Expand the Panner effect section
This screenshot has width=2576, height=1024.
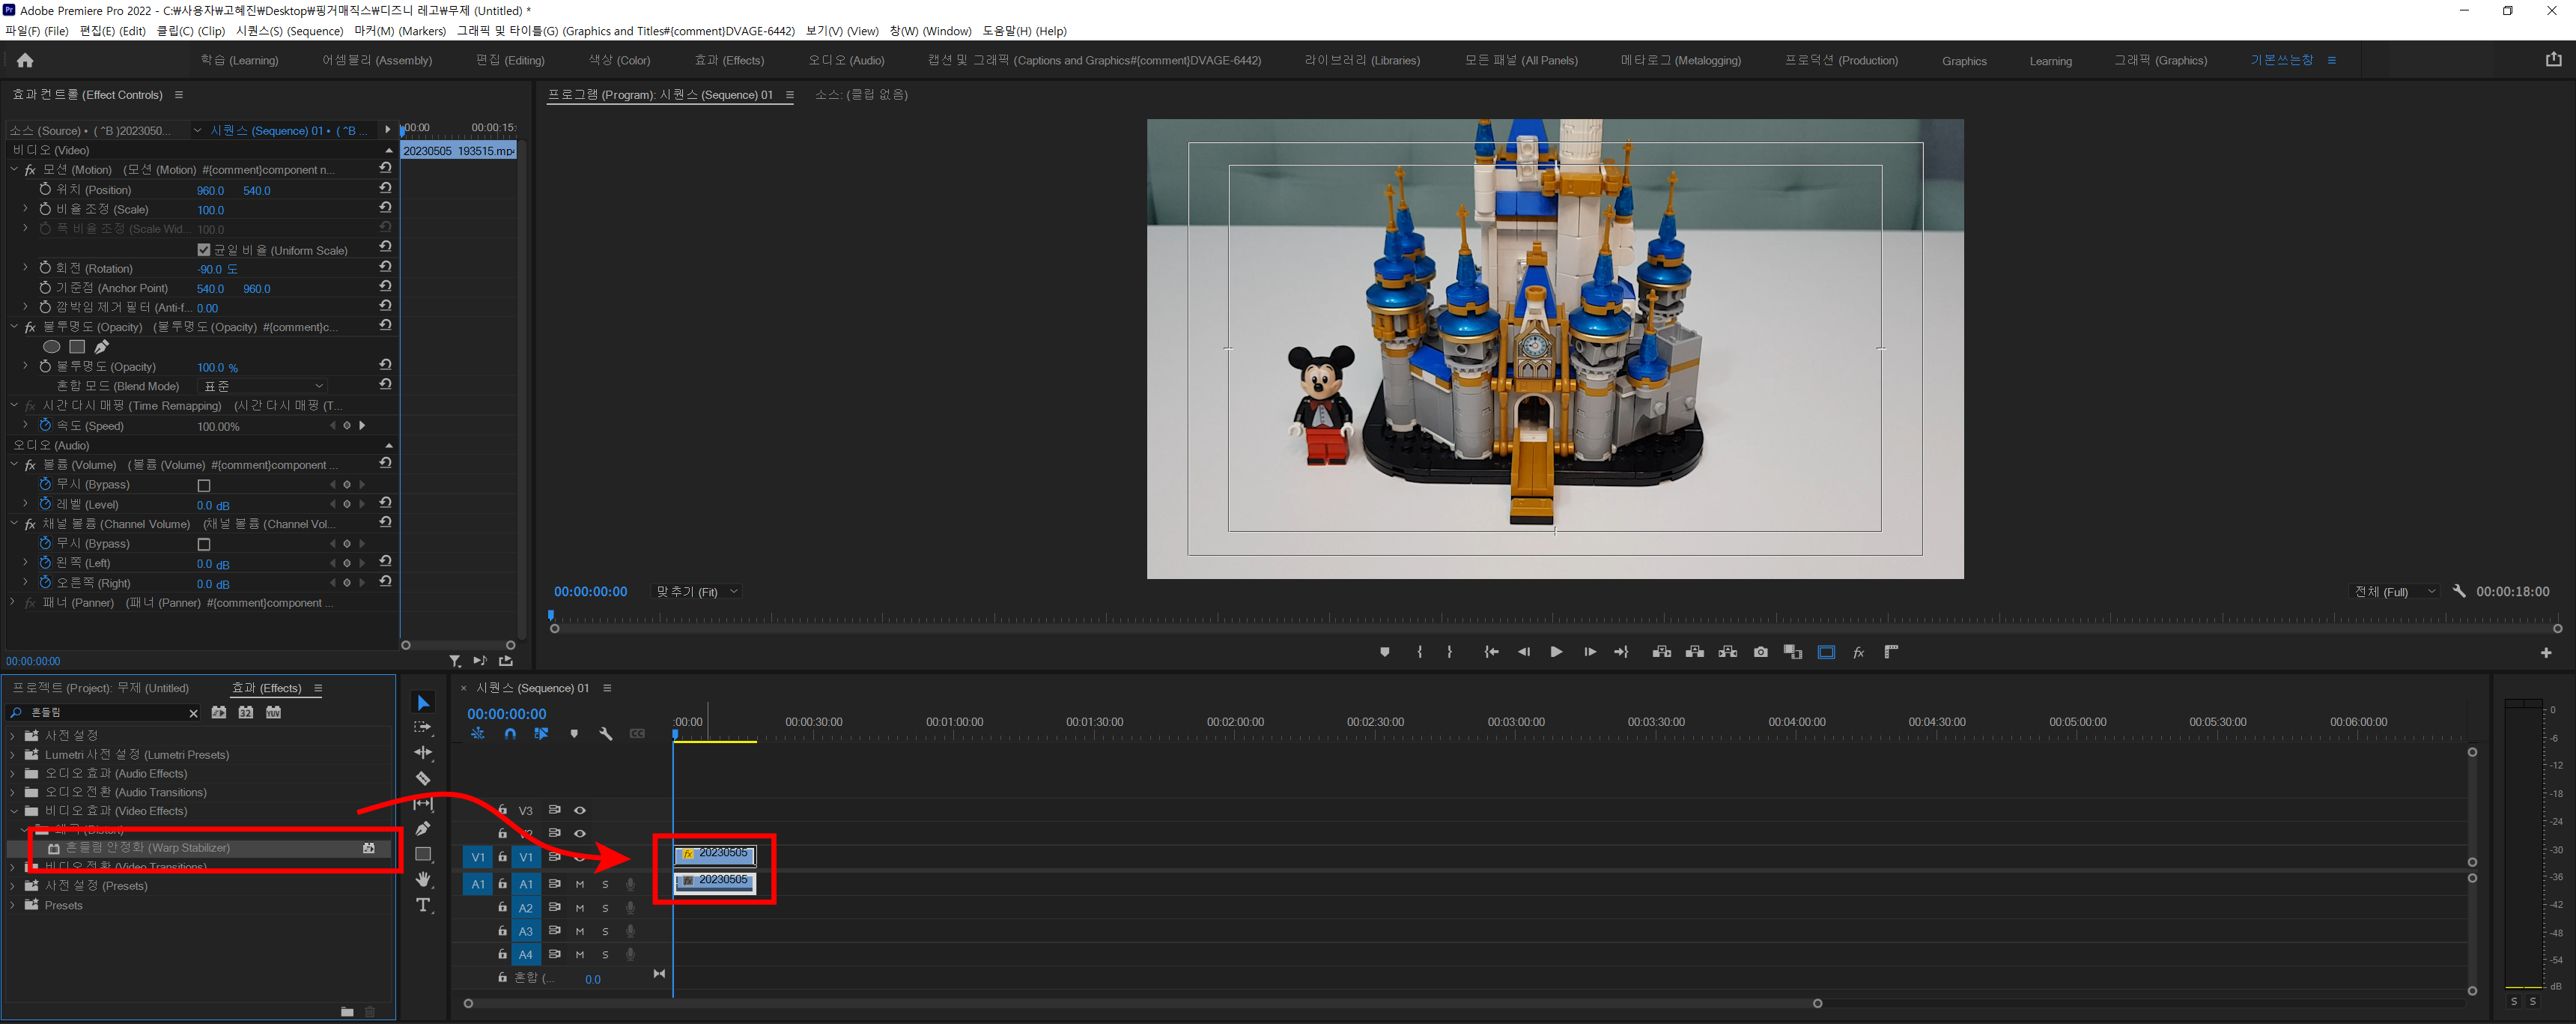pyautogui.click(x=13, y=603)
